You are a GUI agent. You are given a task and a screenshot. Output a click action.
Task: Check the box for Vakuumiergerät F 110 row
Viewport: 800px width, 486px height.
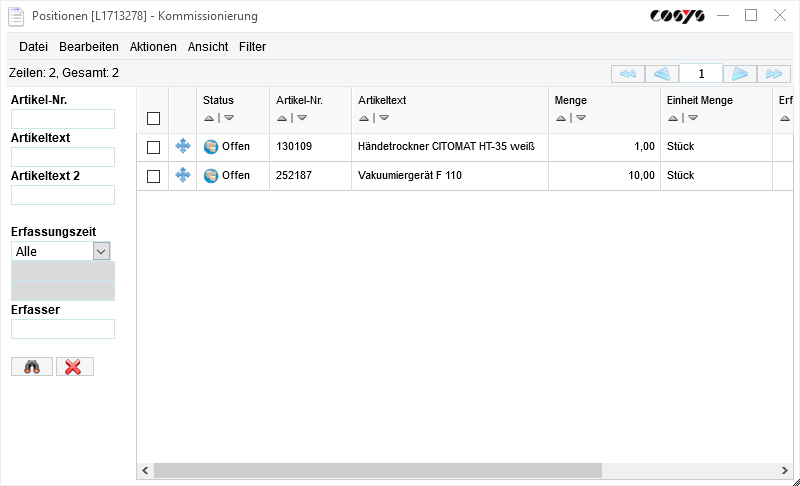[153, 176]
